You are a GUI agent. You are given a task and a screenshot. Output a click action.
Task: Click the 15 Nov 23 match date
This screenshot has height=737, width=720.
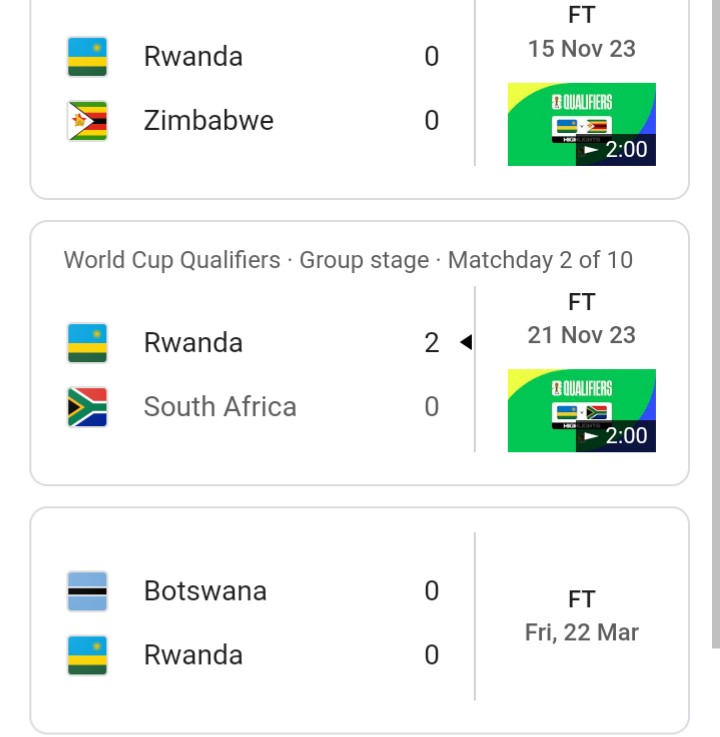581,48
